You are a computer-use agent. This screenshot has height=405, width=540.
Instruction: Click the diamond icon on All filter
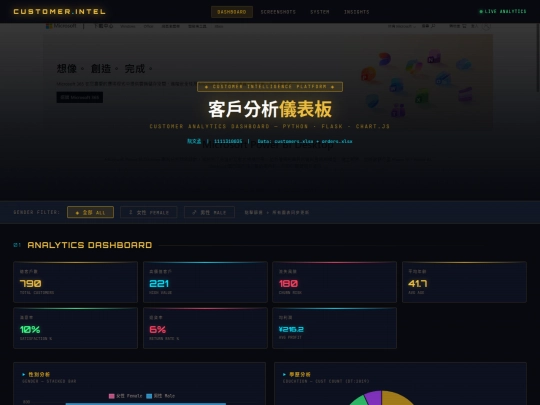click(x=77, y=213)
